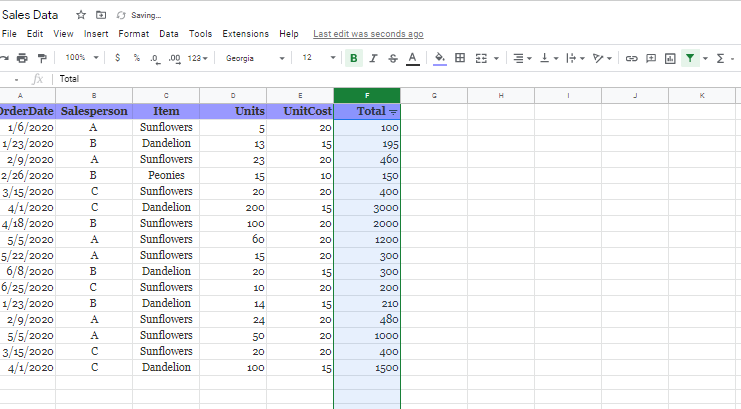Open the Georgia font dropdown
The height and width of the screenshot is (409, 741).
point(255,58)
